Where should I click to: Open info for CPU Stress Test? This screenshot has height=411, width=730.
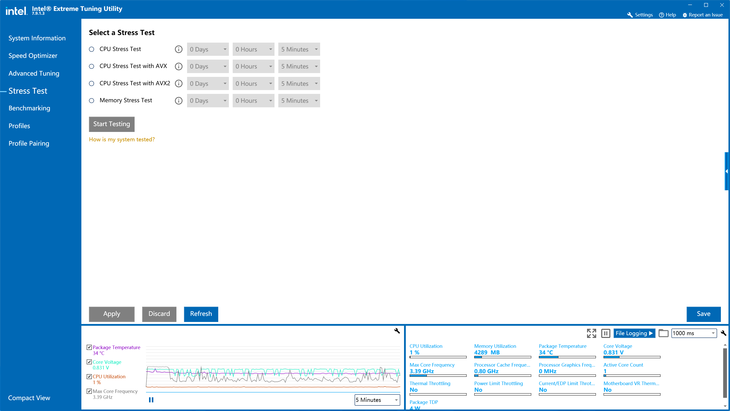tap(178, 49)
